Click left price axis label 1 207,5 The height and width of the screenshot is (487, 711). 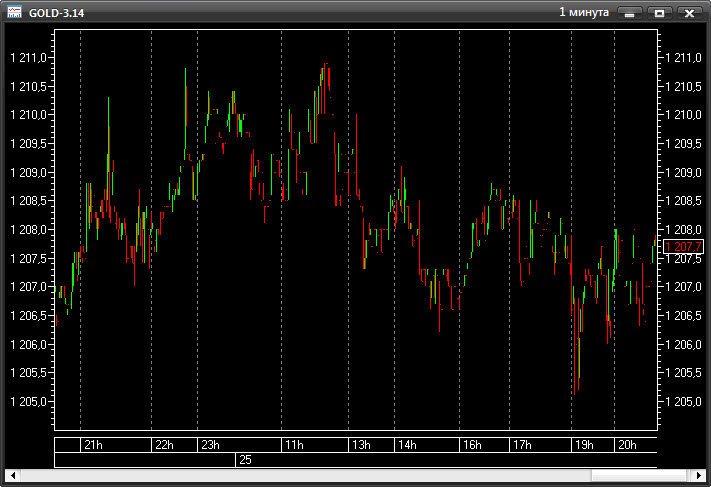tap(29, 258)
